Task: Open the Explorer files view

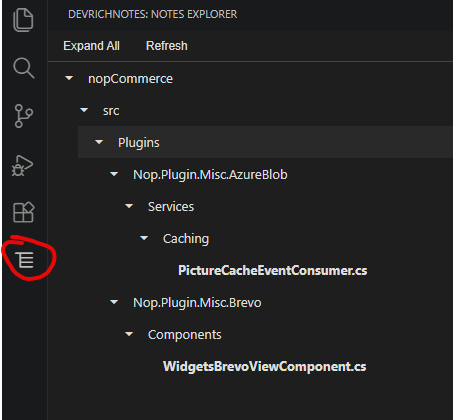Action: coord(23,20)
